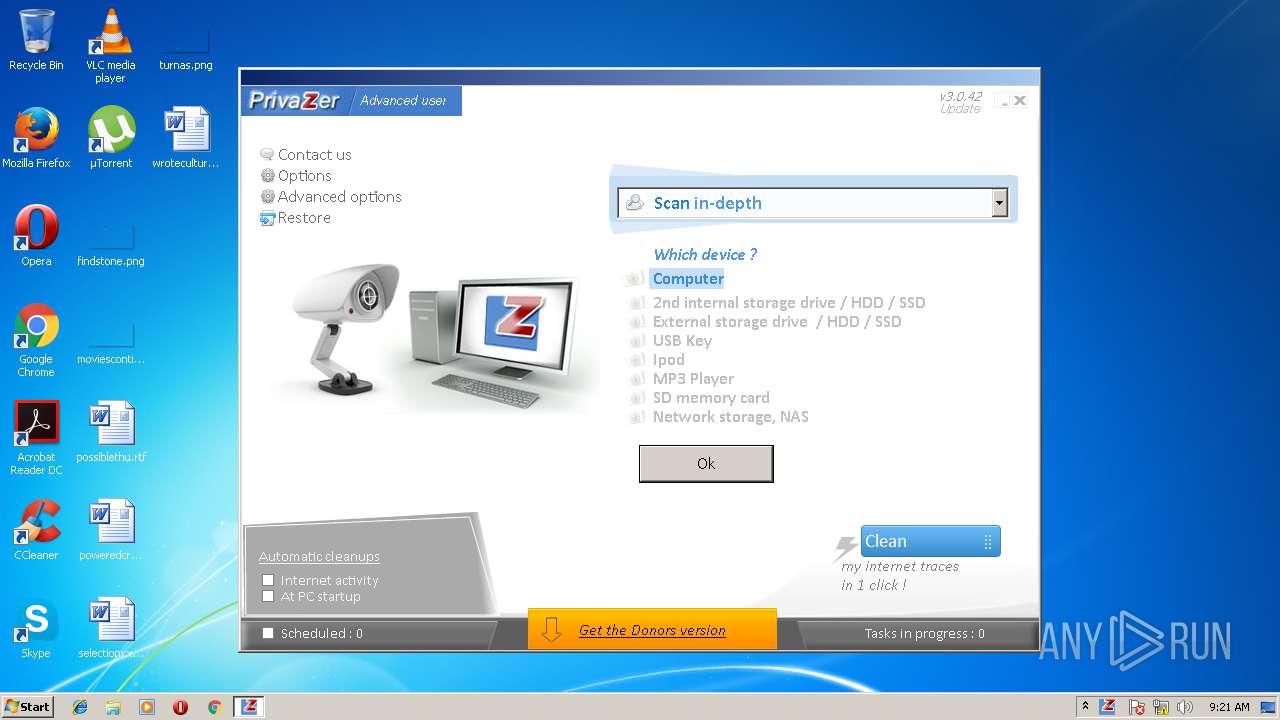Open Windows Explorer from taskbar

(x=113, y=707)
